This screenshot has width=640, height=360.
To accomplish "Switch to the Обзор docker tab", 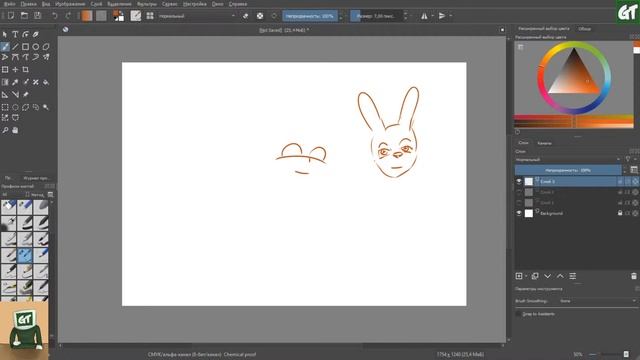I will [584, 29].
